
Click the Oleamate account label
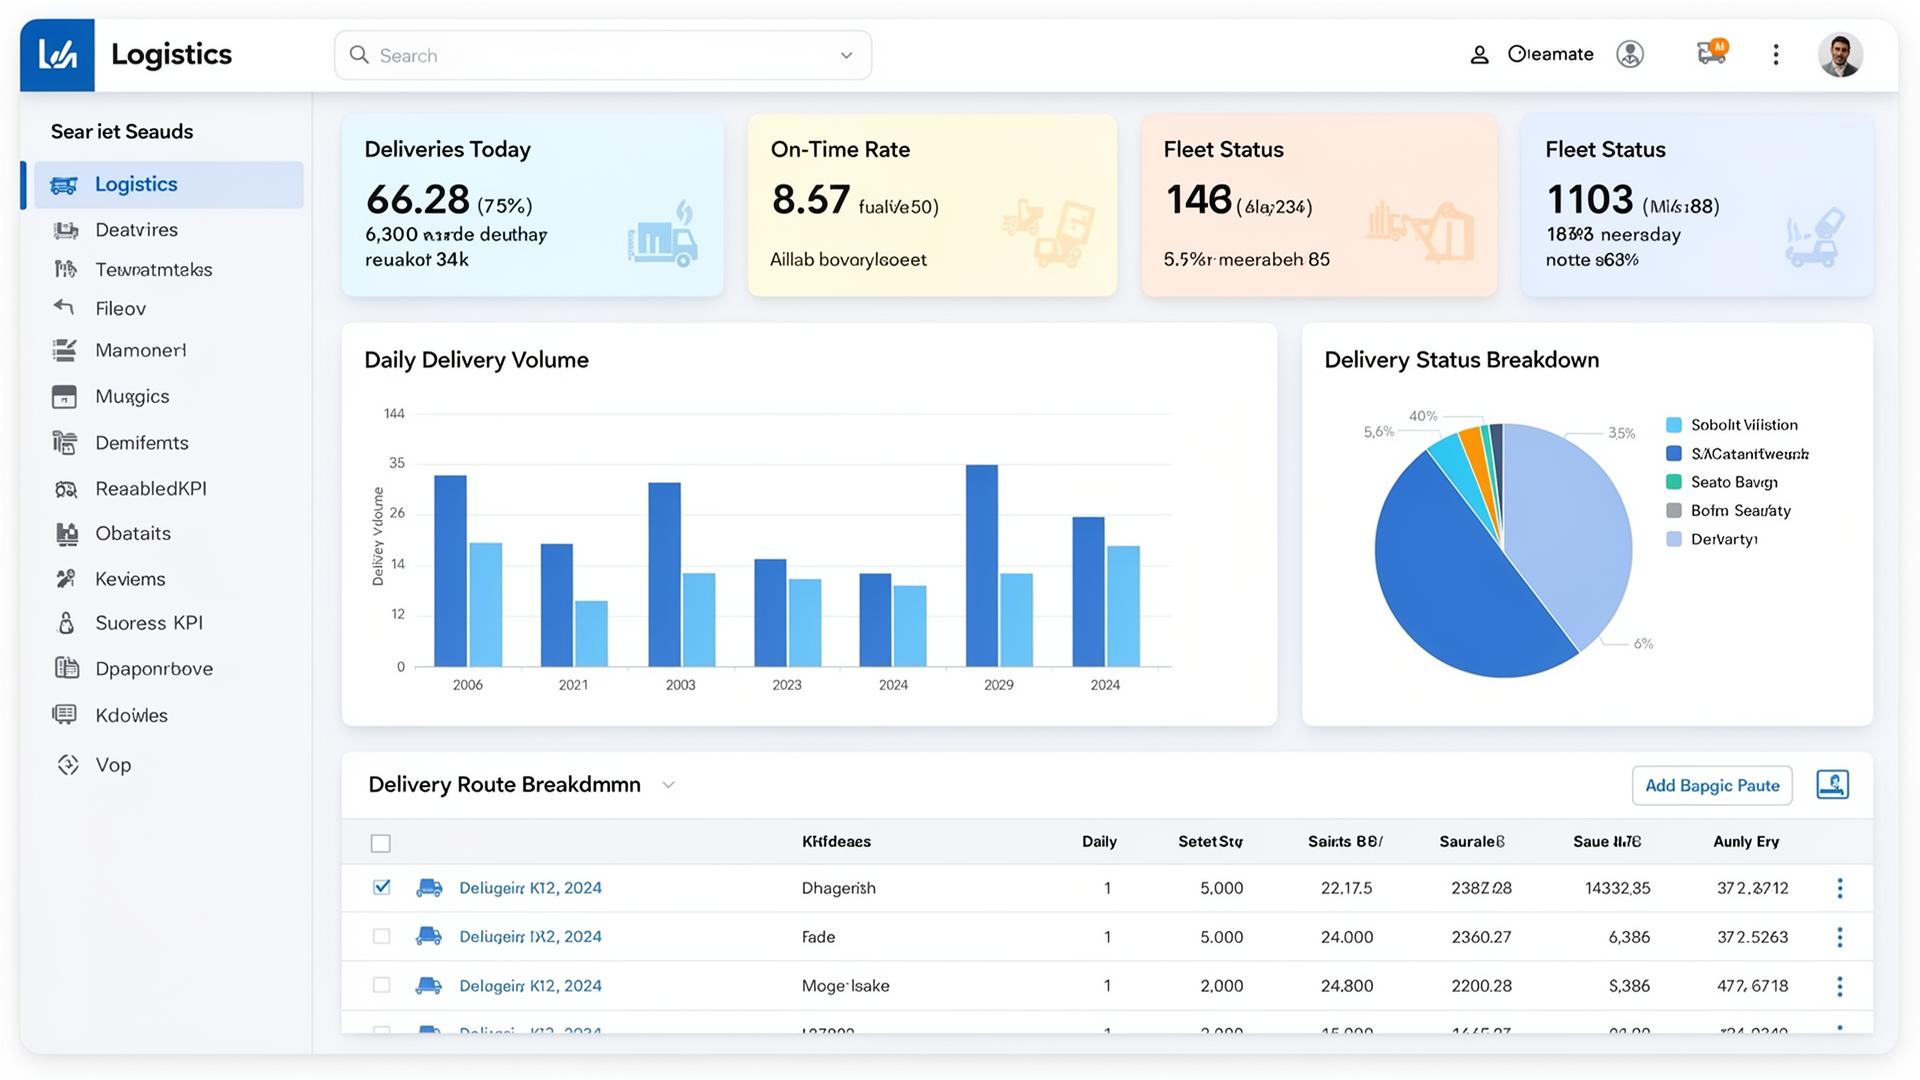pyautogui.click(x=1551, y=54)
